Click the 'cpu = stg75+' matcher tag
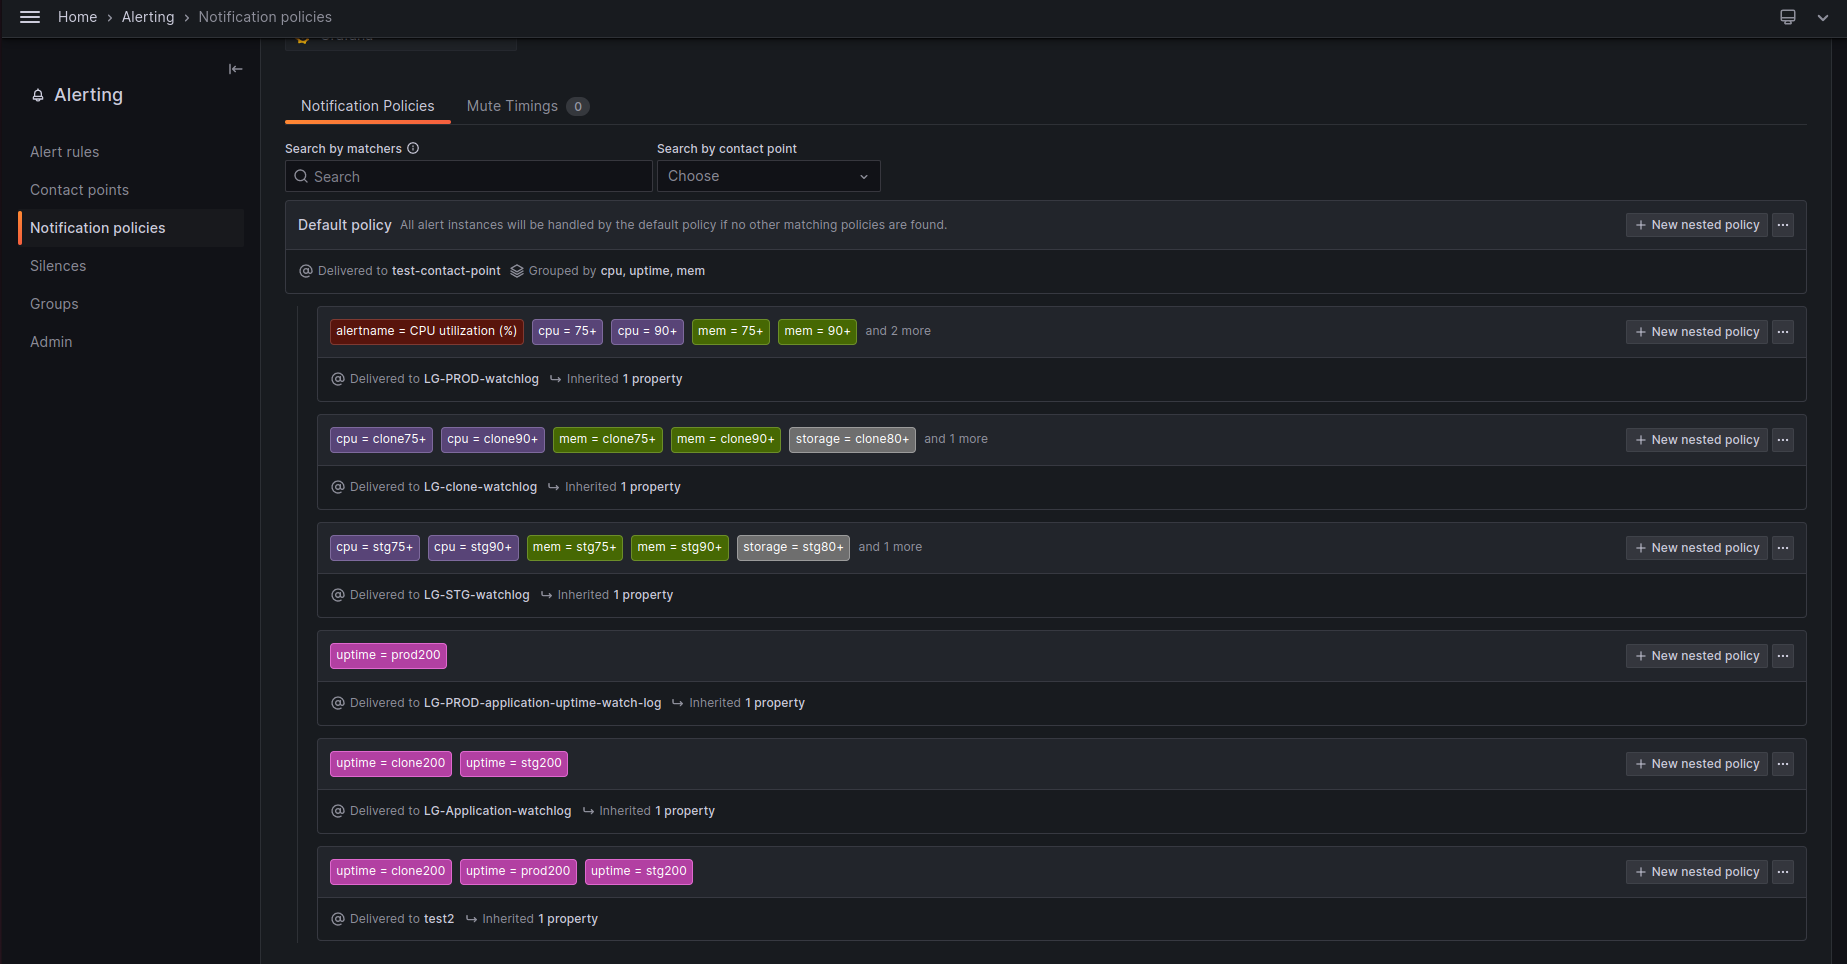Viewport: 1847px width, 964px height. tap(375, 547)
